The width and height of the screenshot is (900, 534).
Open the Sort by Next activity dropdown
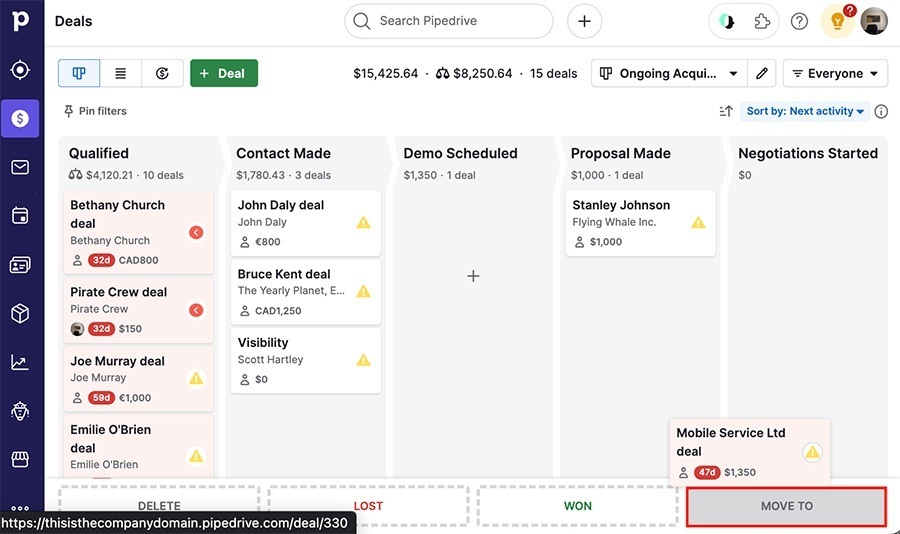(x=805, y=111)
